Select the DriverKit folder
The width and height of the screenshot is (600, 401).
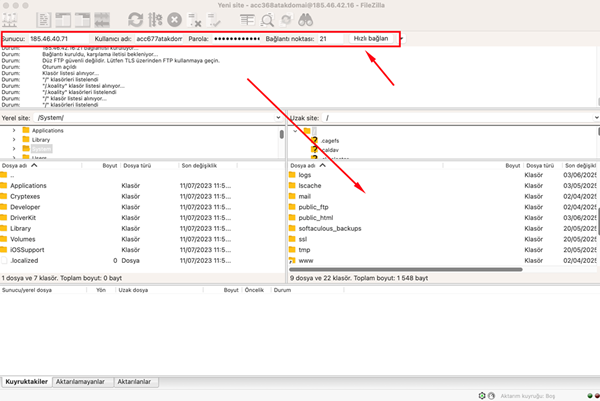click(x=142, y=218)
